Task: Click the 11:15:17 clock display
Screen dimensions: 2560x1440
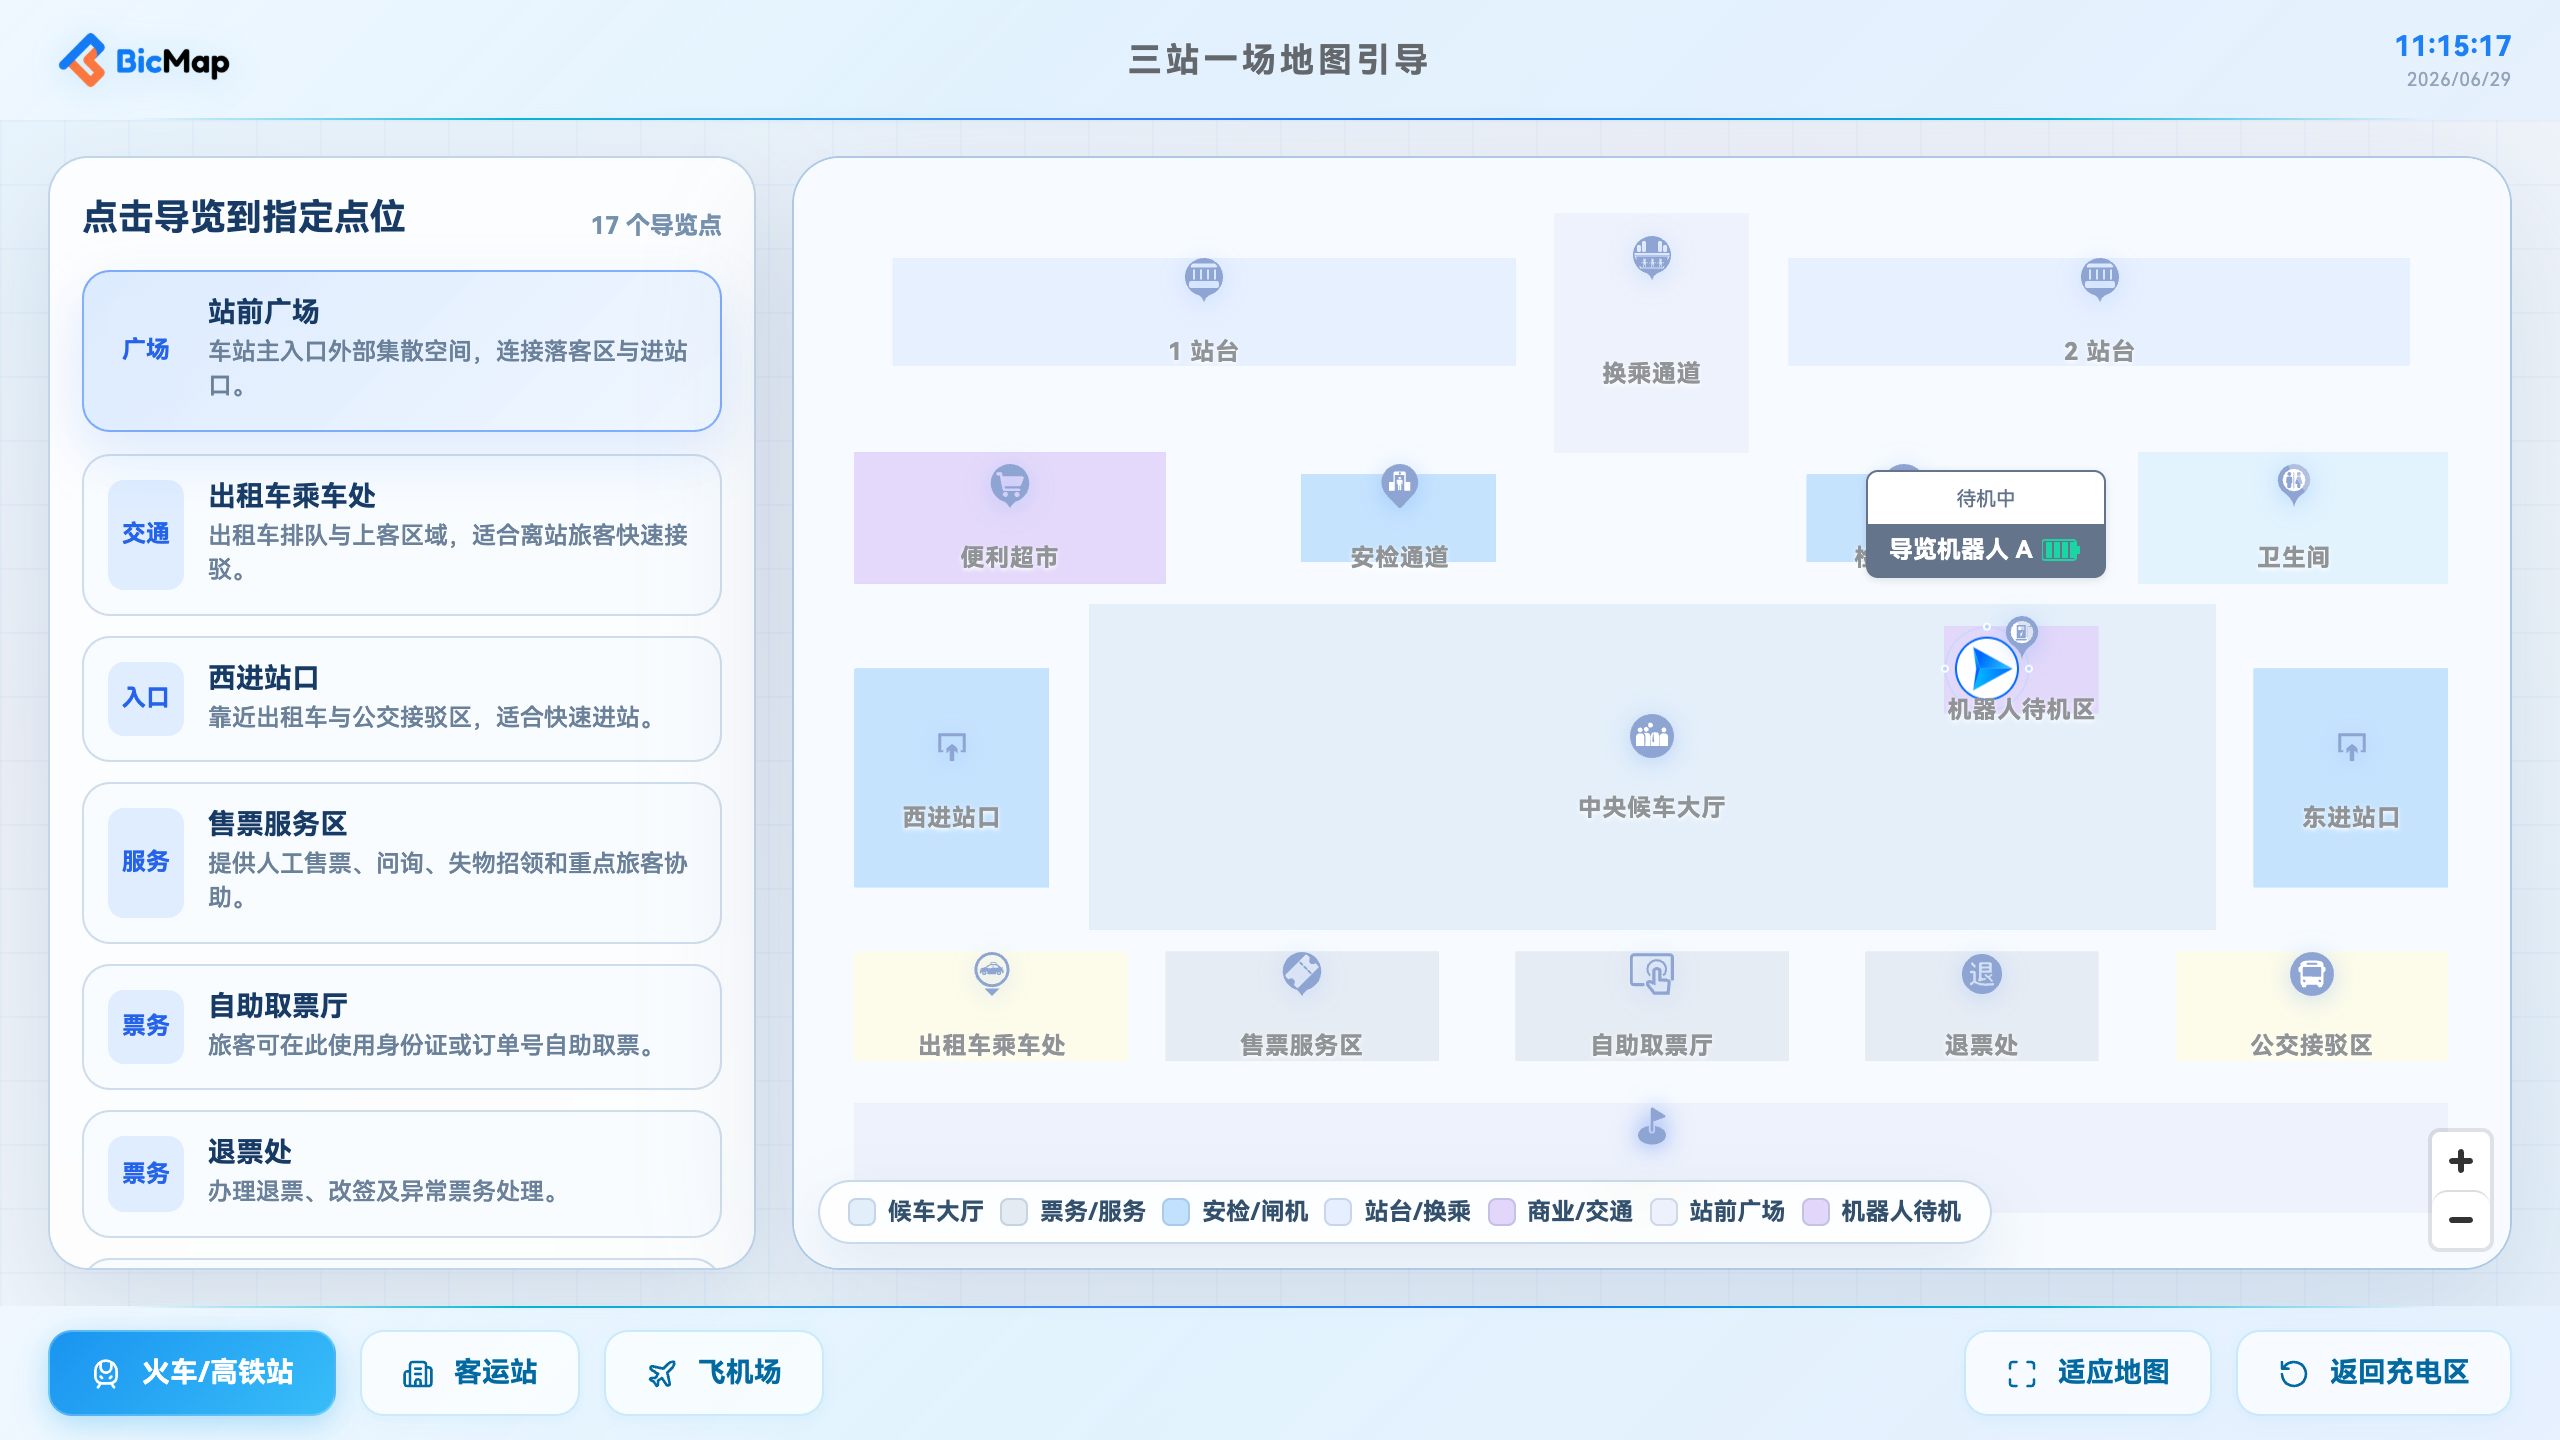Action: pos(2452,46)
